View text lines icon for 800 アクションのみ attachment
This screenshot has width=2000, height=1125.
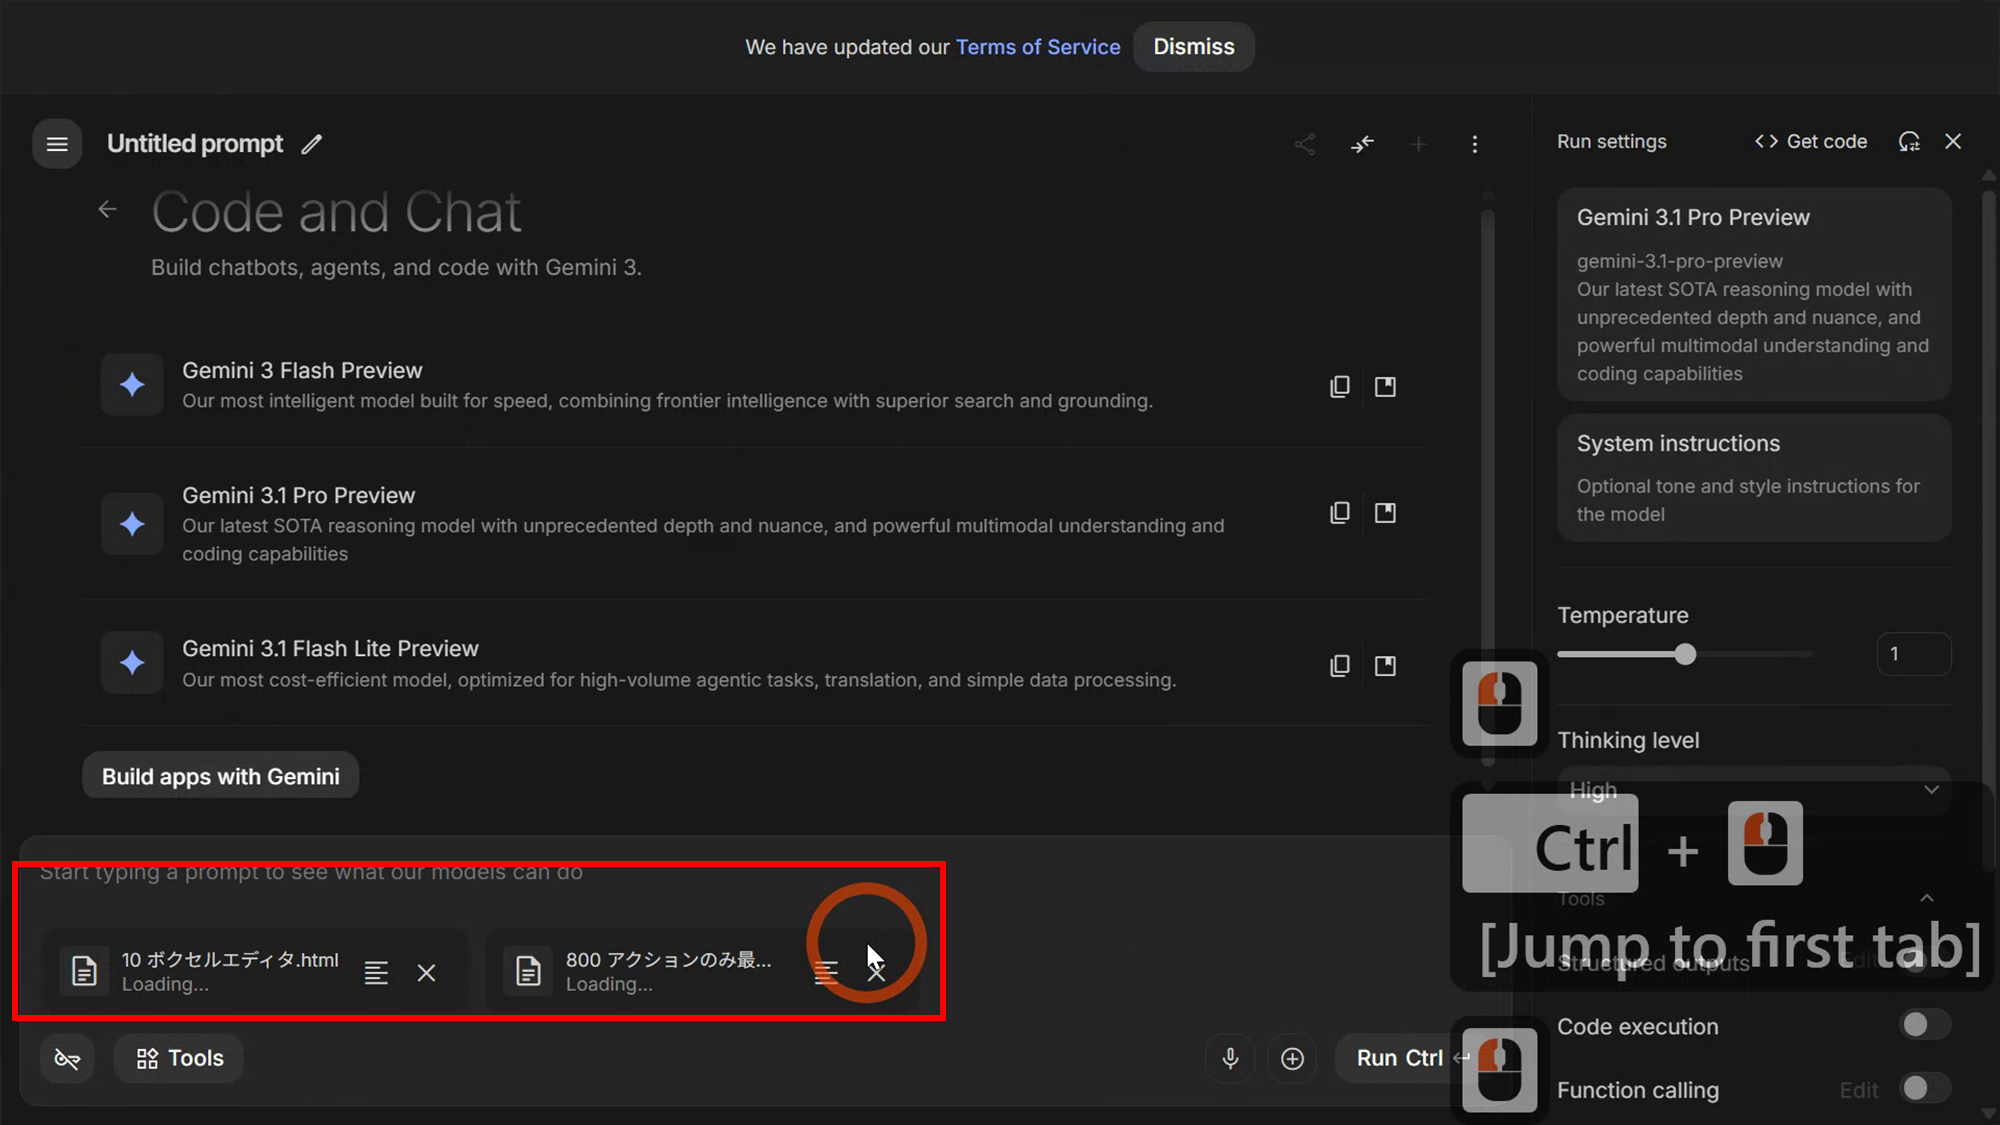(826, 973)
